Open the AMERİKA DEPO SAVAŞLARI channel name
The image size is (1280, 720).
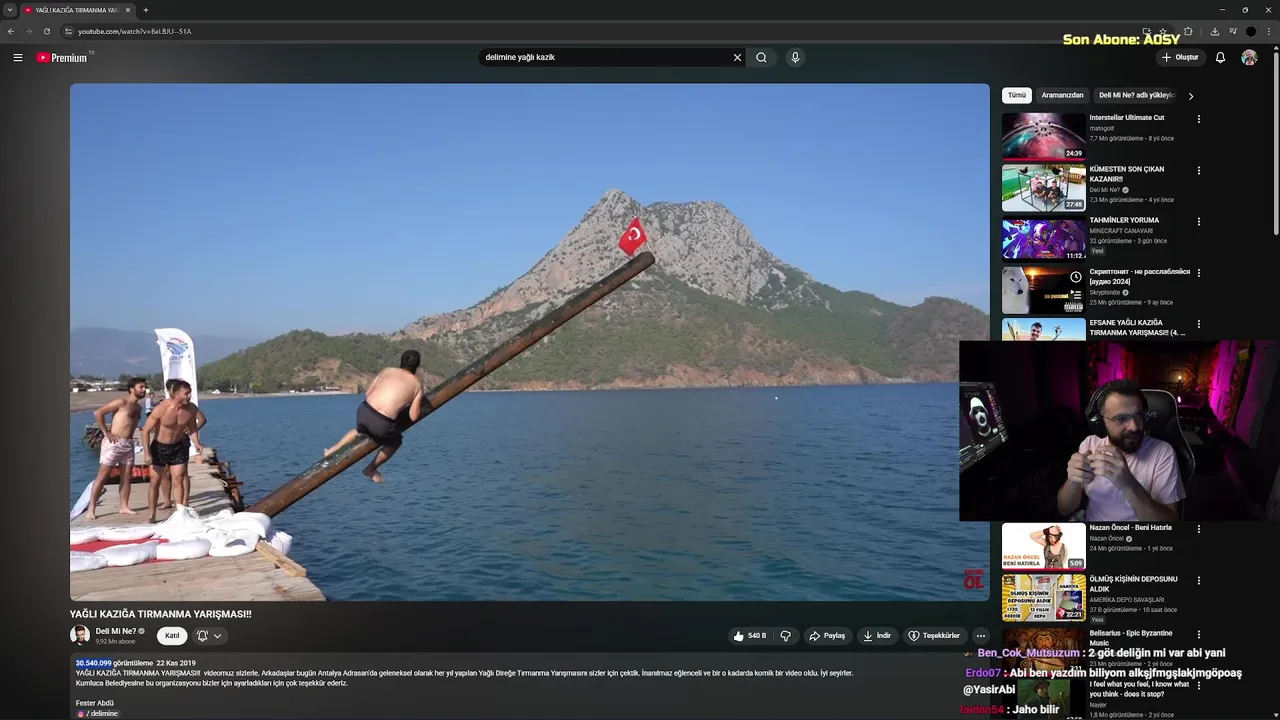coord(1128,600)
